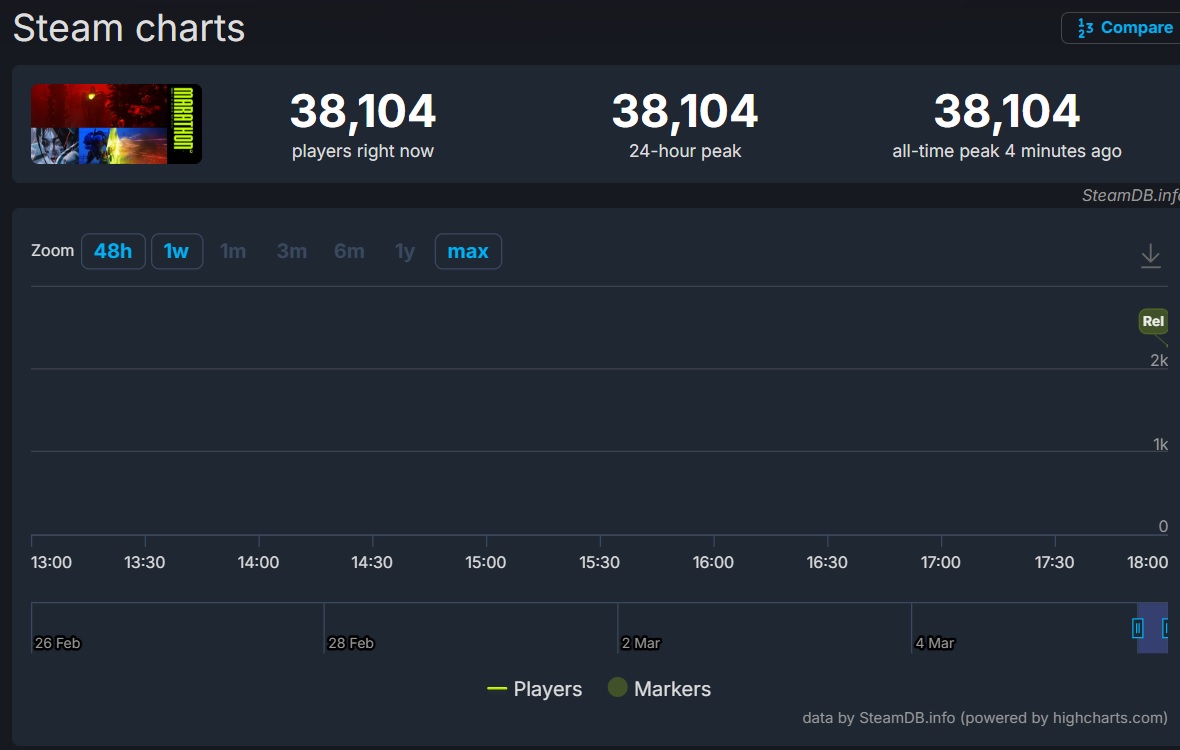Screen dimensions: 1180x750
Task: Click the Rel release marker on chart
Action: pyautogui.click(x=1153, y=321)
